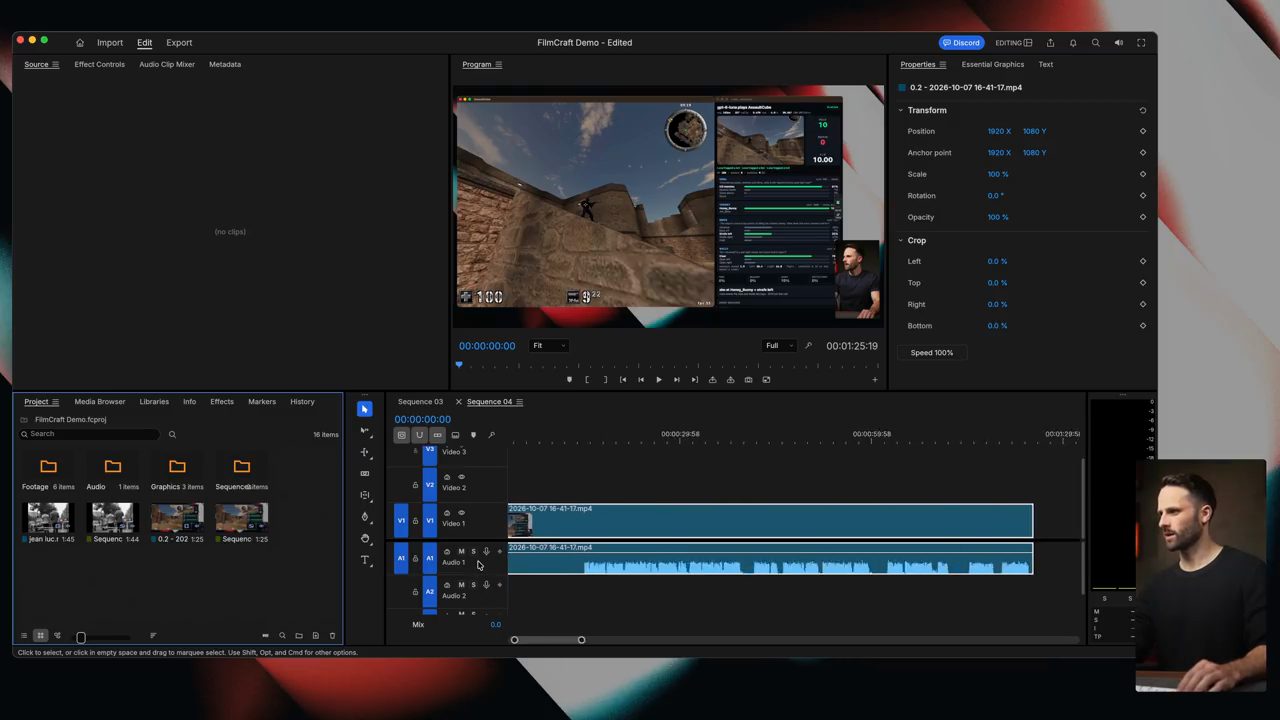
Task: Click the New Bin folder icon
Action: click(x=298, y=636)
